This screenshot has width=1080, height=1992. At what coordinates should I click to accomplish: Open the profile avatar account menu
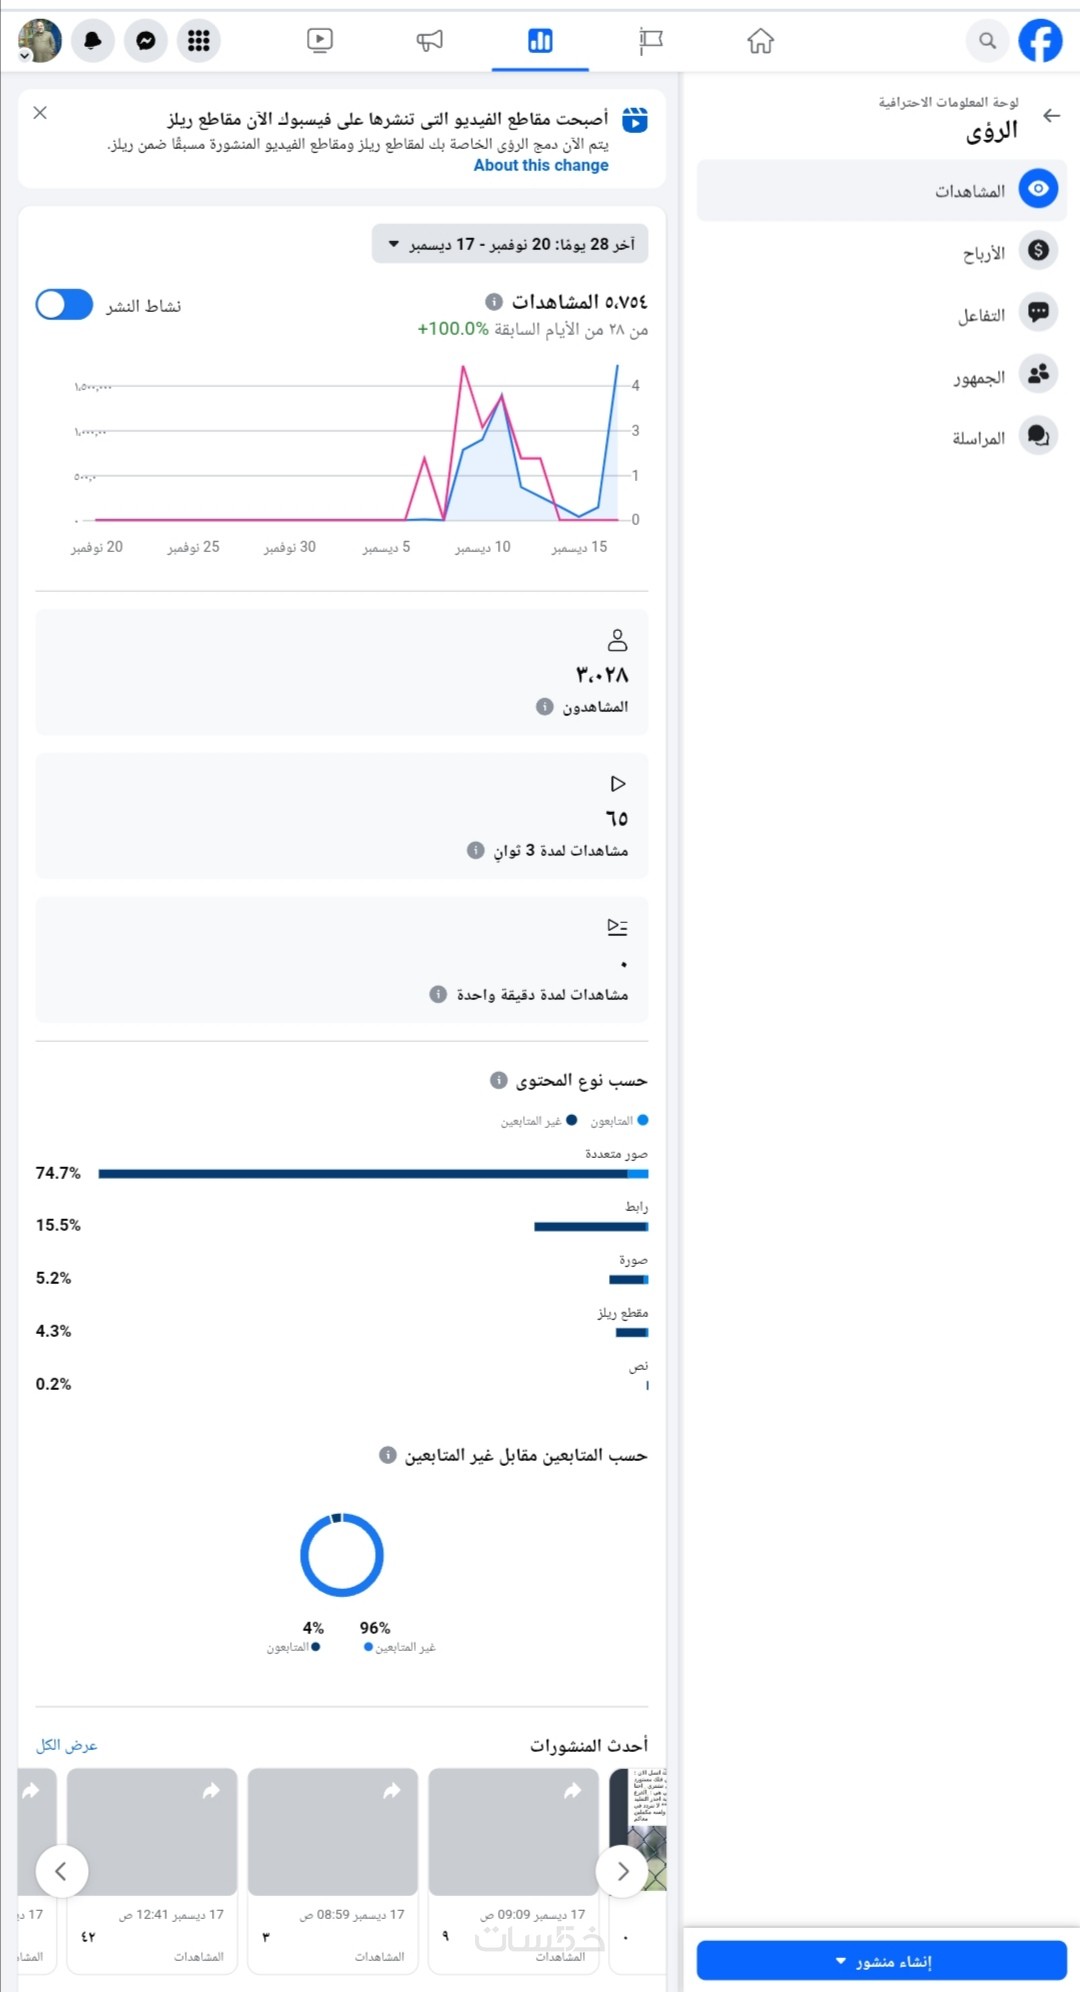(40, 41)
